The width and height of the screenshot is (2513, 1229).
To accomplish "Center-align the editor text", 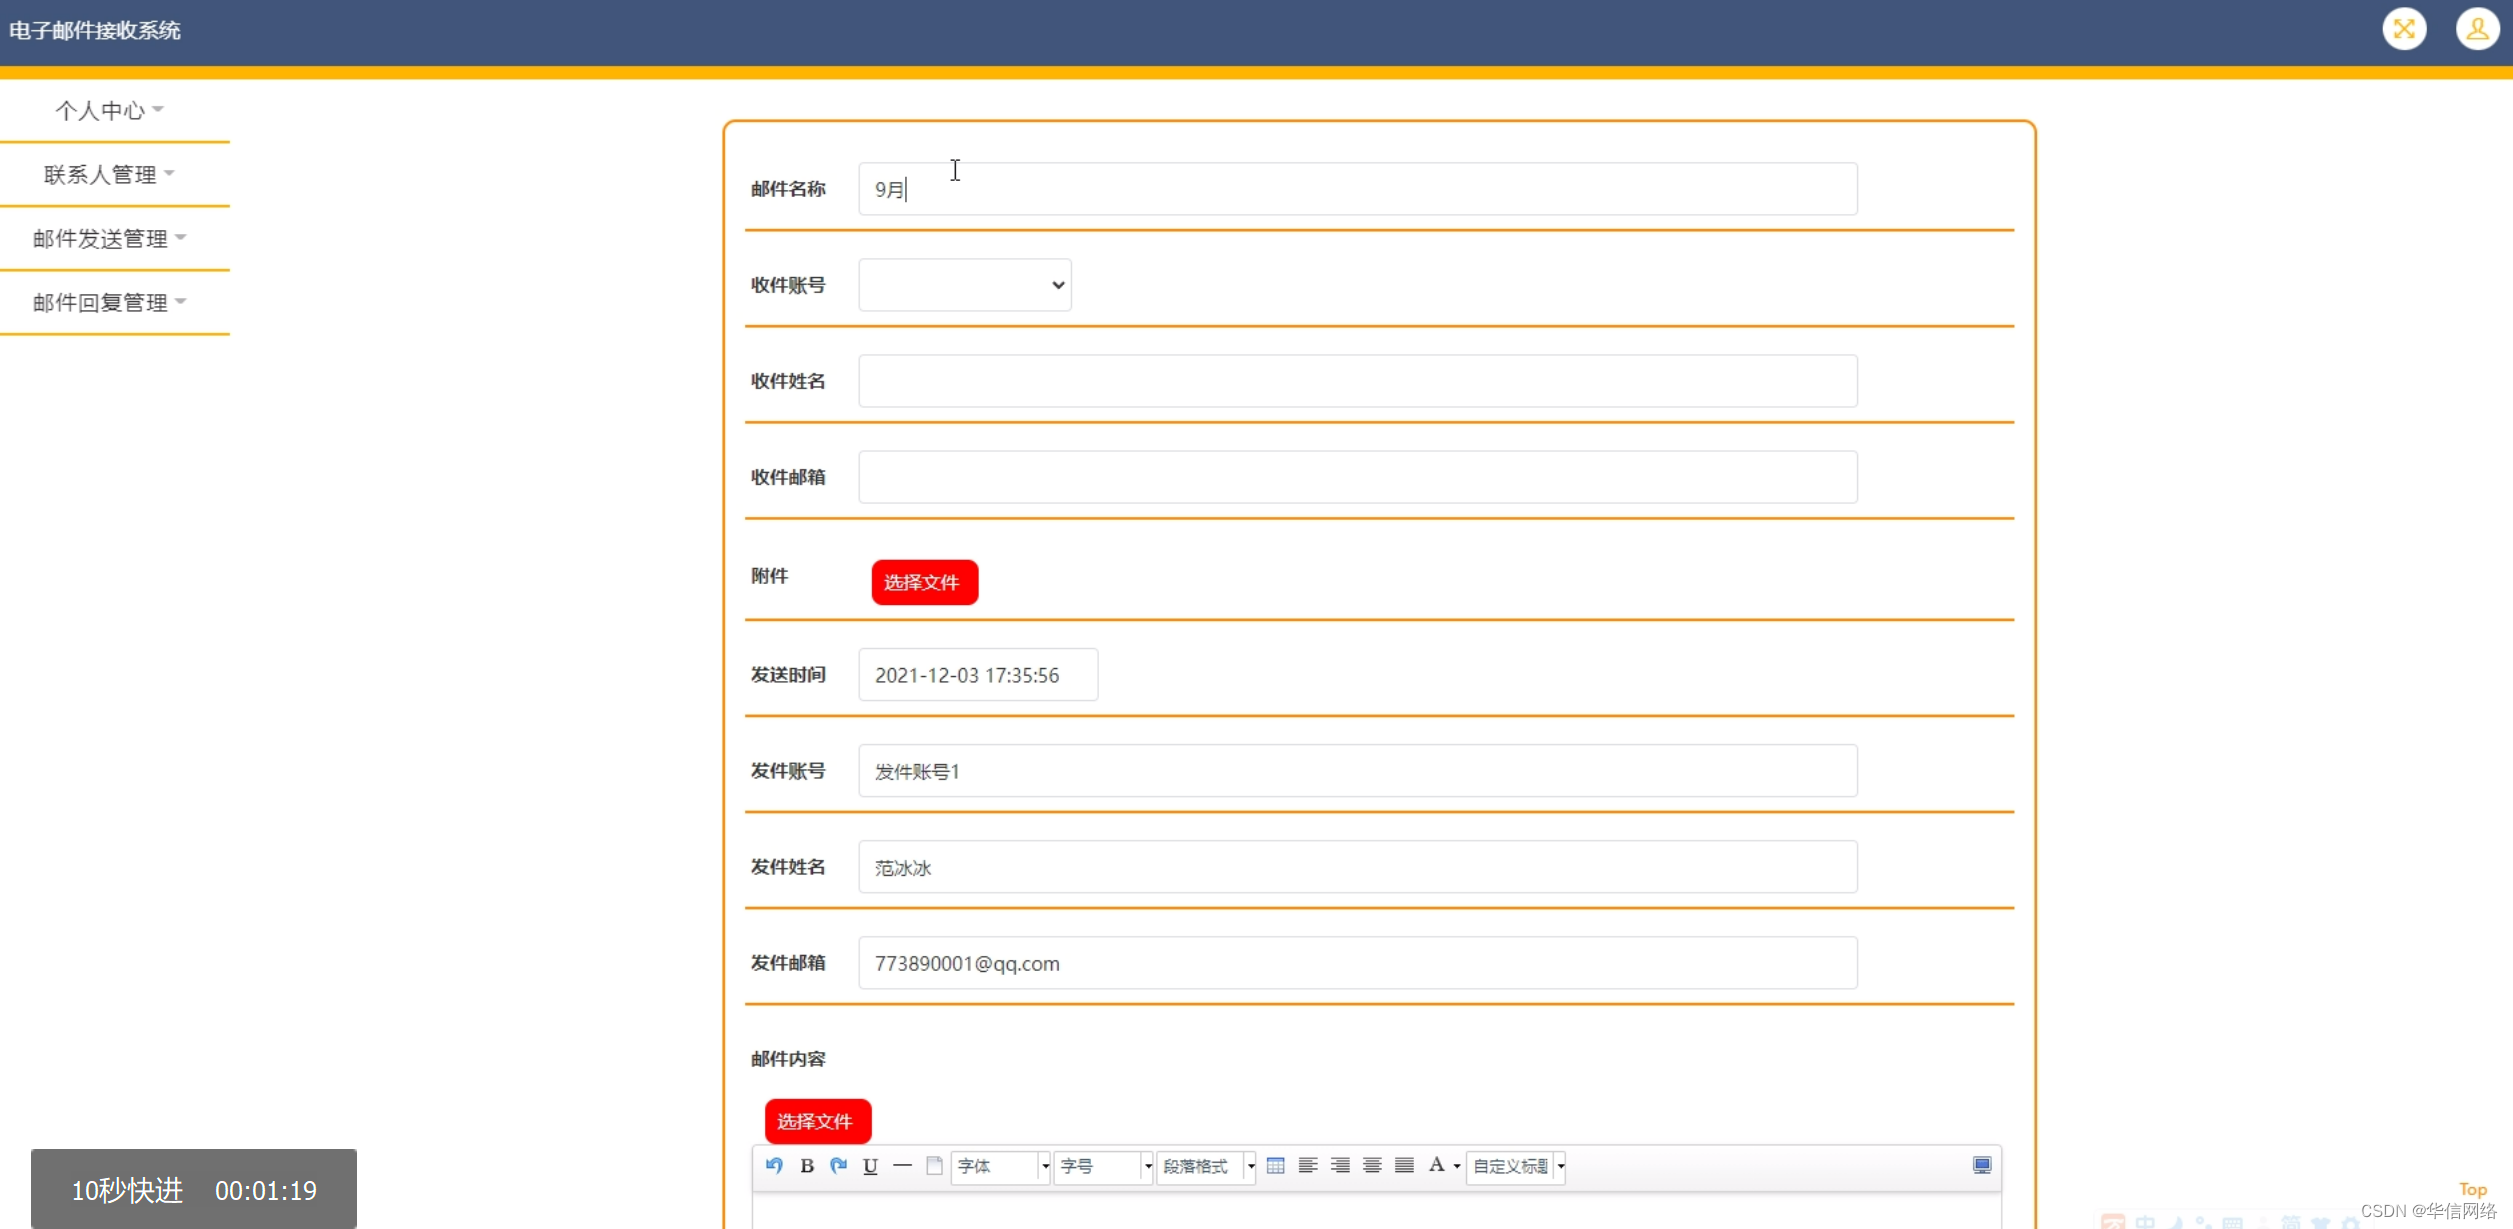I will tap(1372, 1165).
